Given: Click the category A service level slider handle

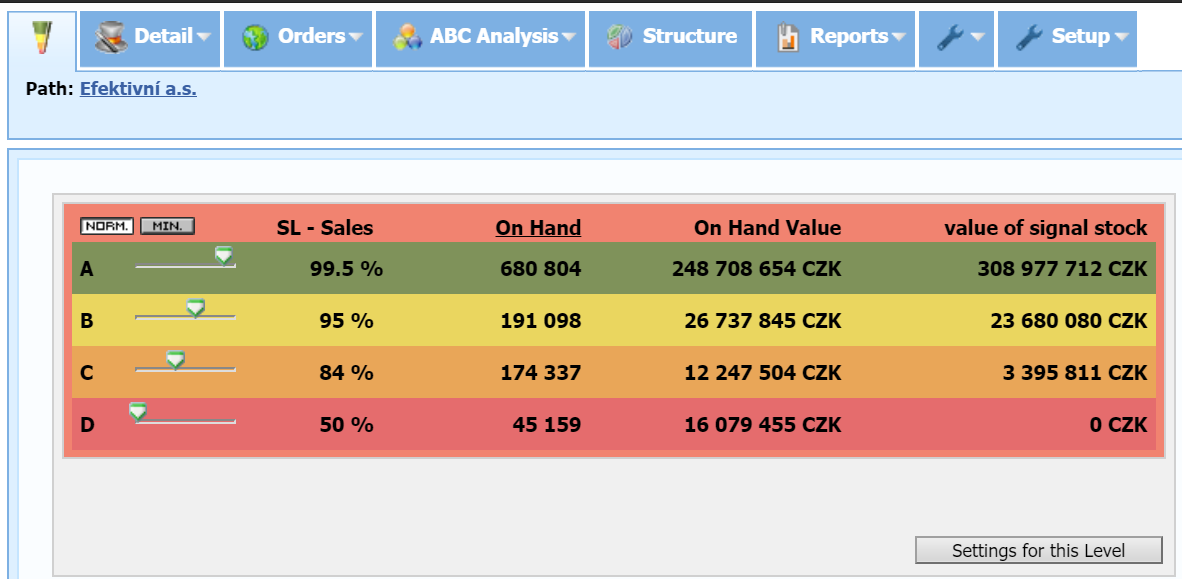Looking at the screenshot, I should click(224, 256).
